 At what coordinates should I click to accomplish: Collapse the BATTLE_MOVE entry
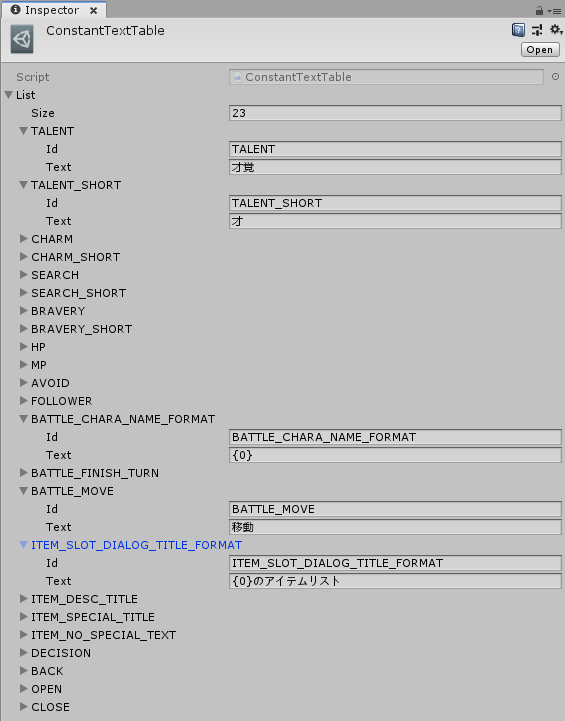tap(23, 491)
